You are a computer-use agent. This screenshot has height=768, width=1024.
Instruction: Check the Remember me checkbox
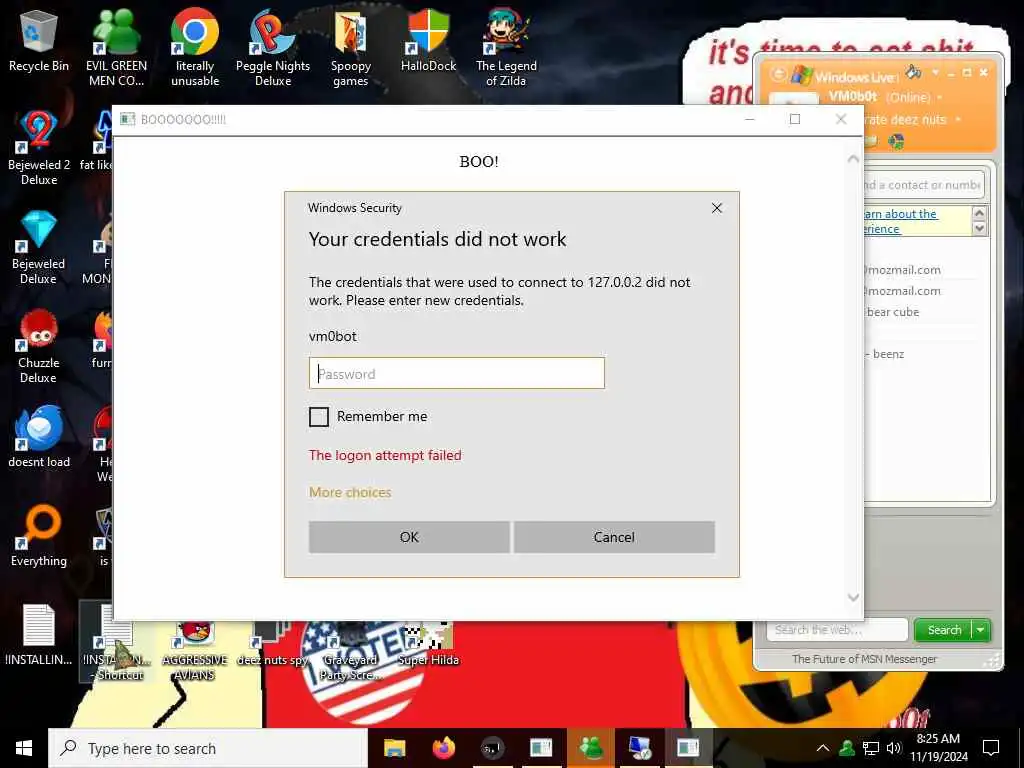319,417
